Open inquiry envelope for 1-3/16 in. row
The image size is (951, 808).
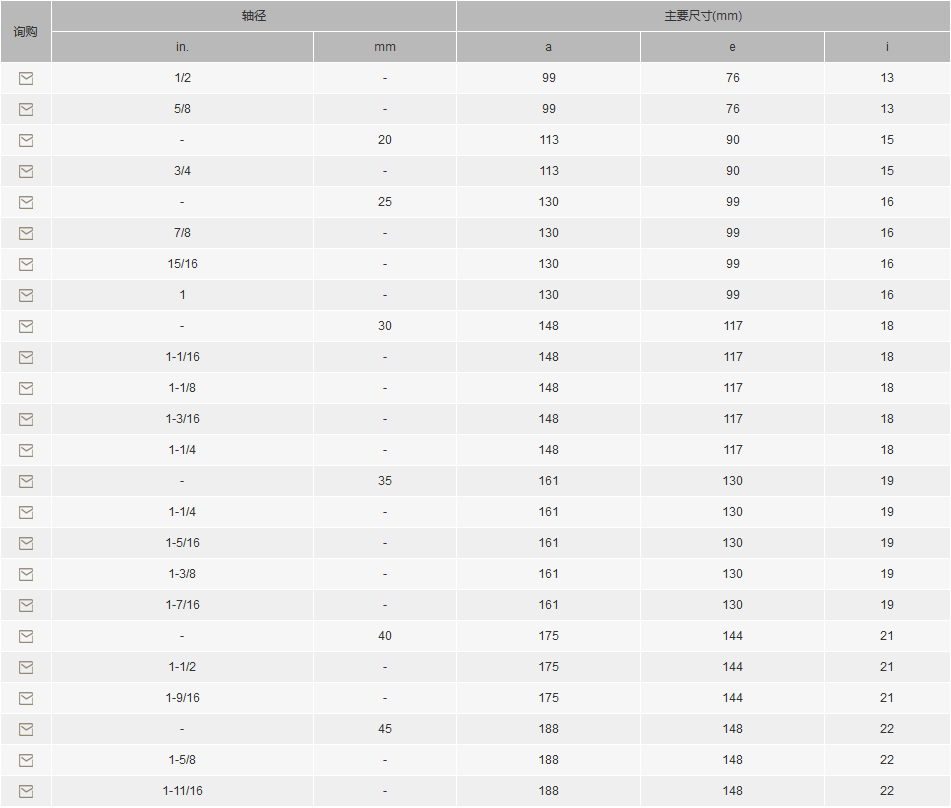[x=26, y=419]
